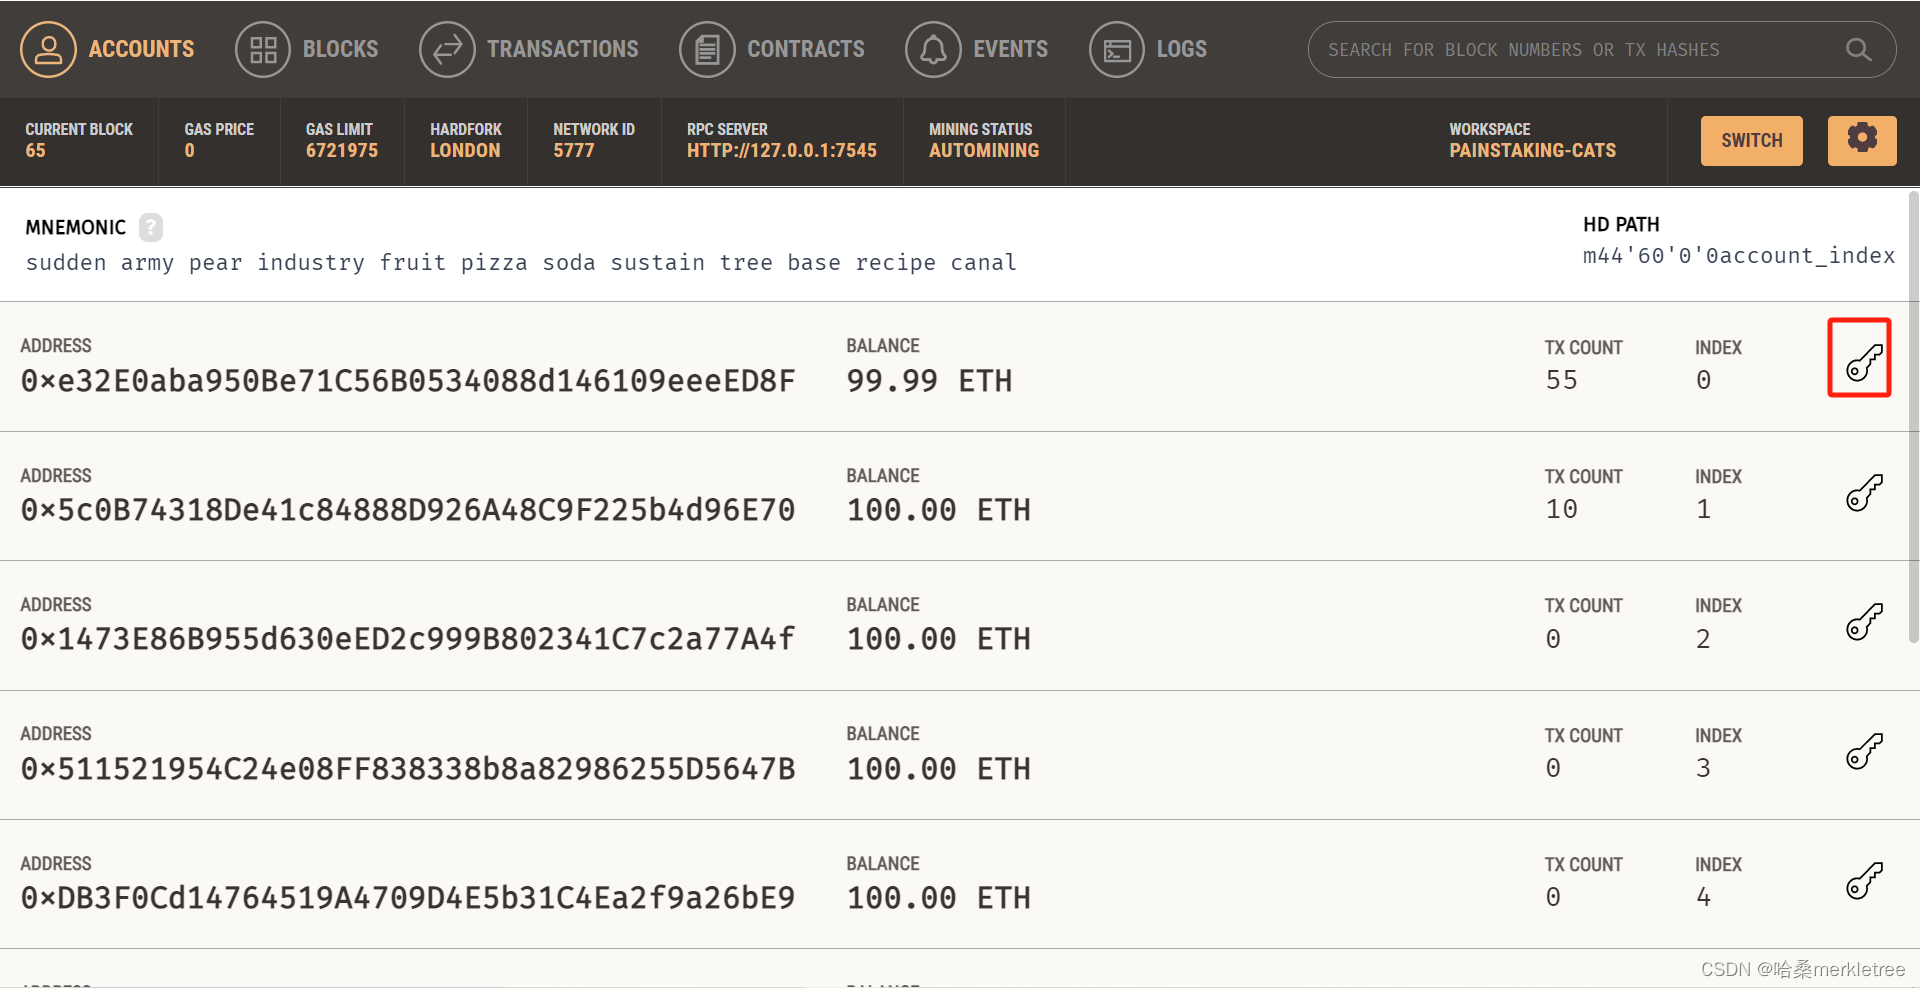Open the Logs terminal icon
The image size is (1920, 988).
[x=1117, y=49]
